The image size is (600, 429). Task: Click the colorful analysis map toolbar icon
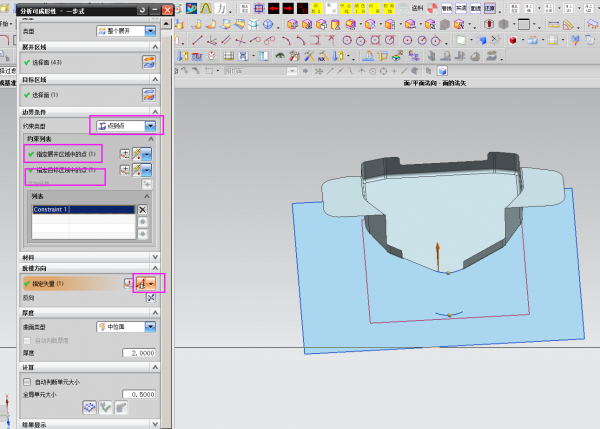(397, 56)
